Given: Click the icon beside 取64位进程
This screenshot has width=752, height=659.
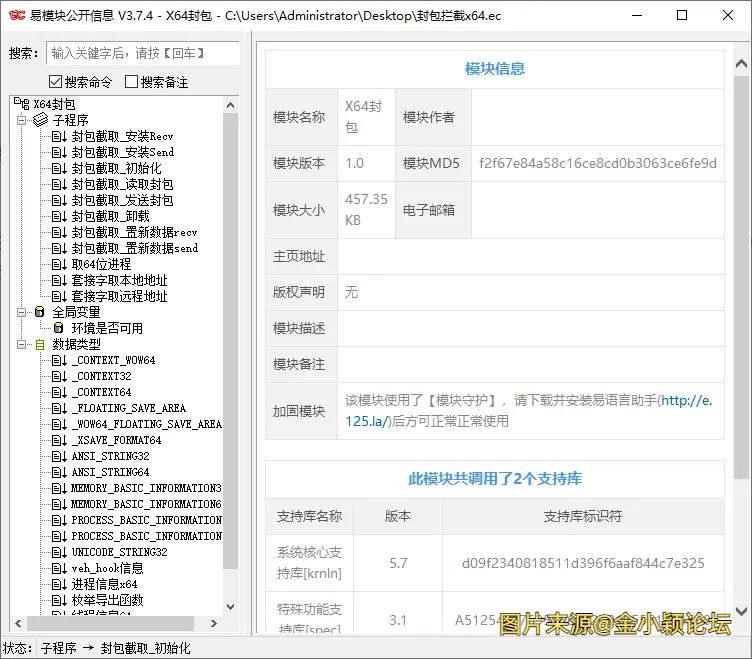Looking at the screenshot, I should point(59,264).
